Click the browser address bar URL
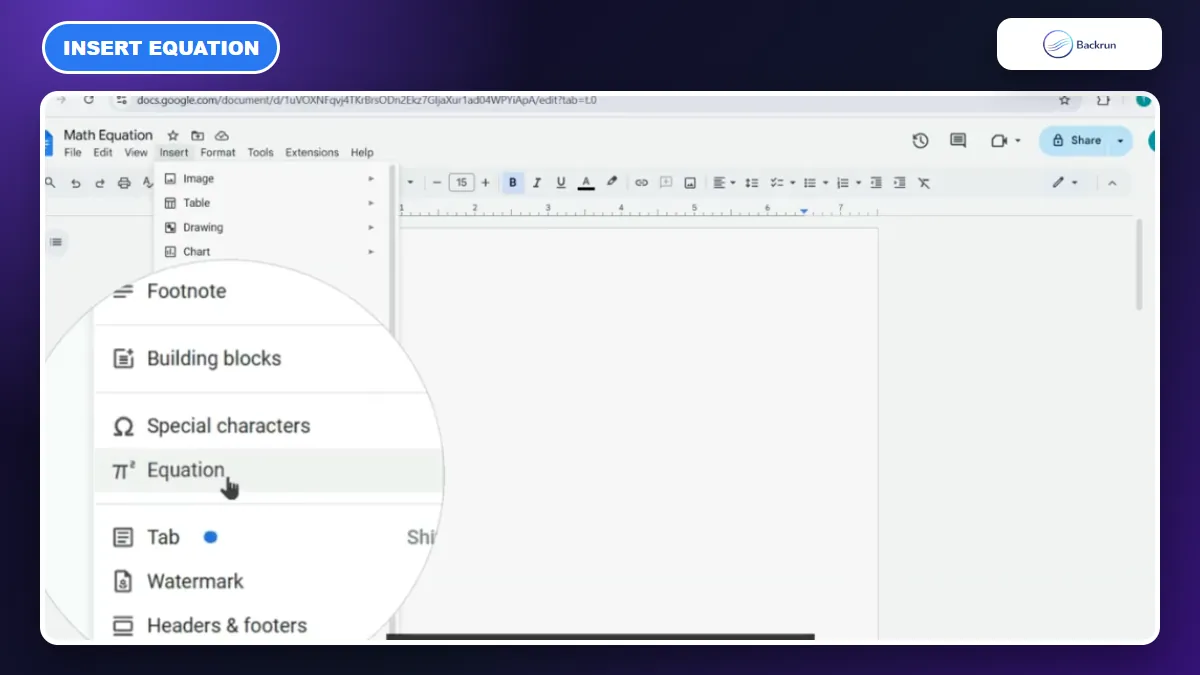Screen dimensions: 1200x675 (366, 100)
